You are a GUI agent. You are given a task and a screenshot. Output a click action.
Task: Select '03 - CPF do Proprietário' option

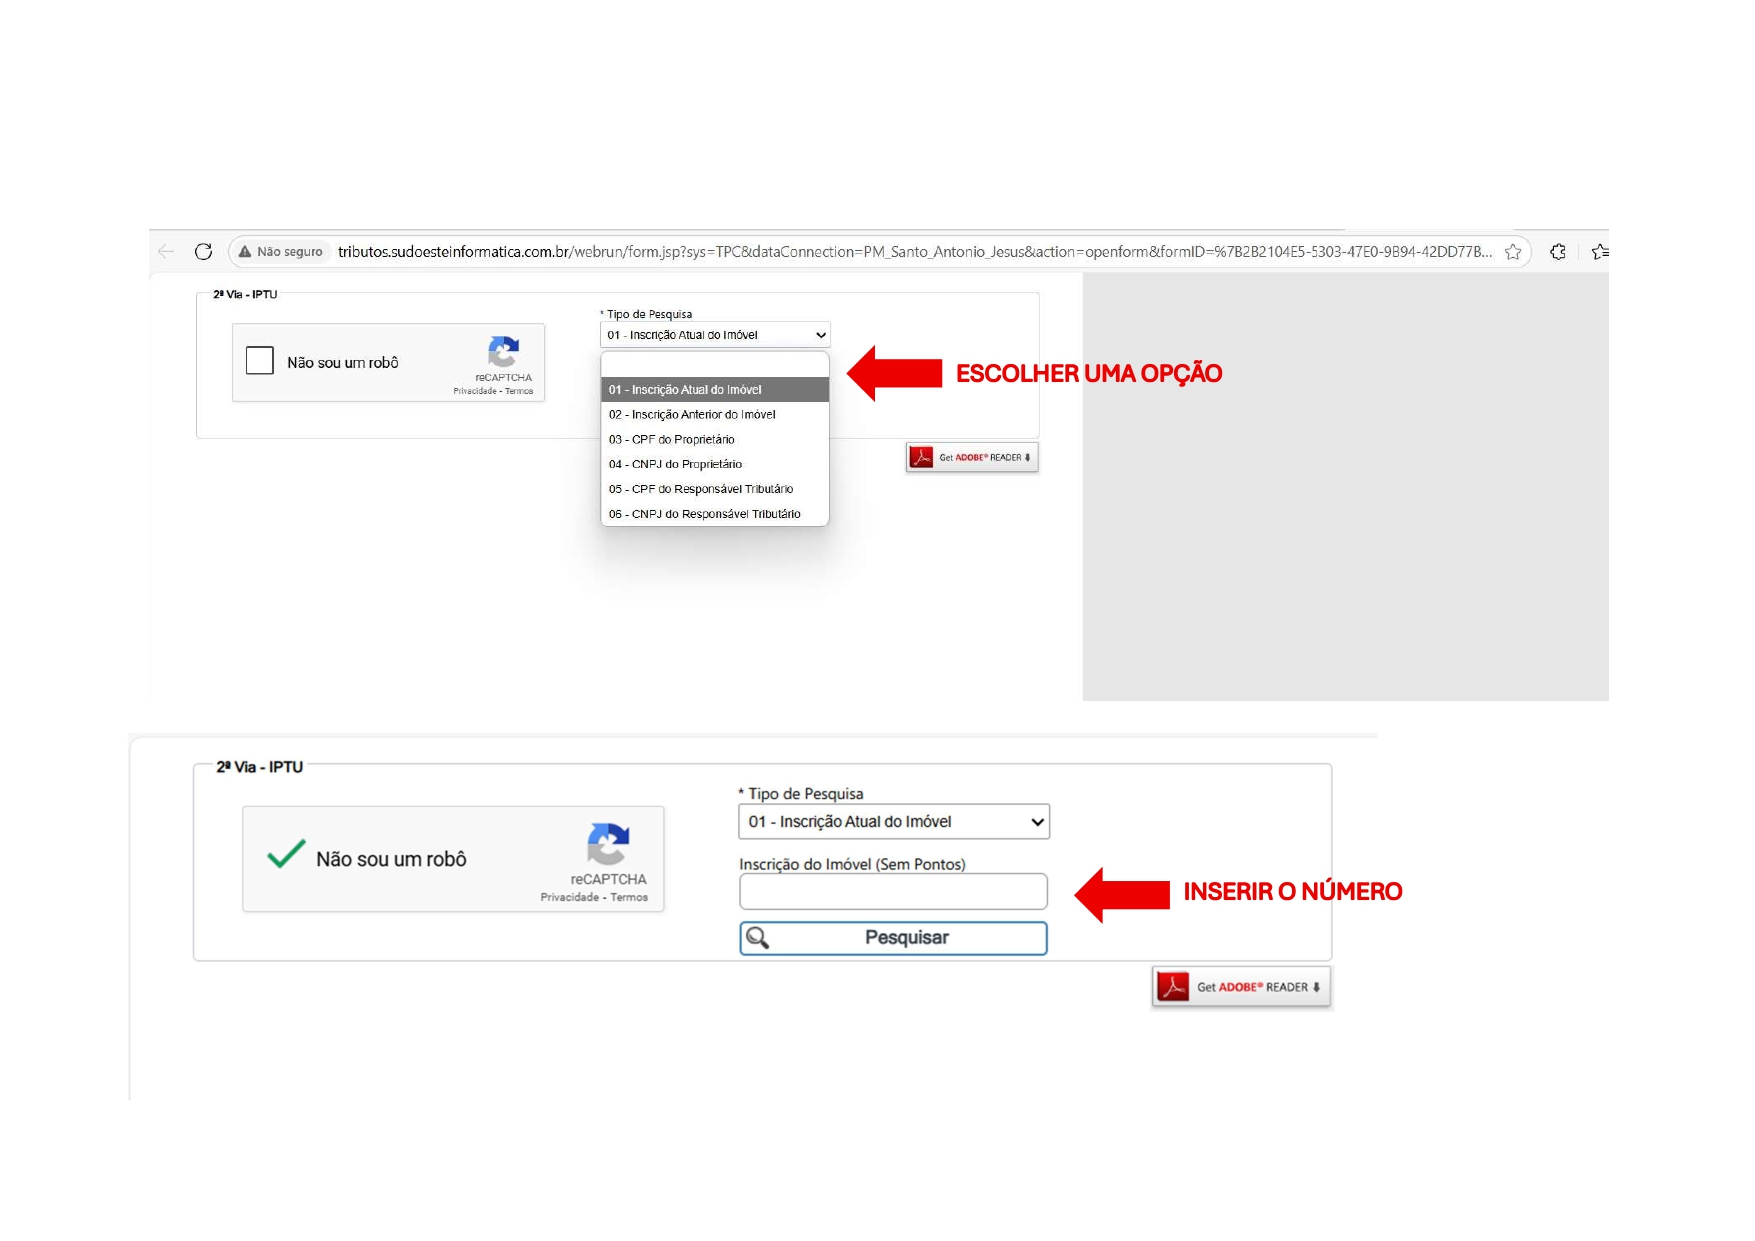pos(715,439)
